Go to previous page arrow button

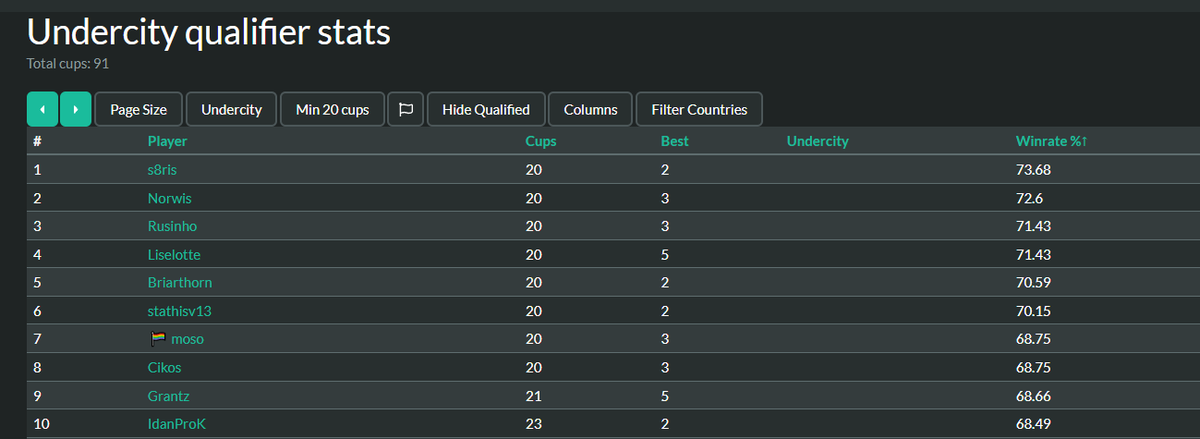(42, 109)
